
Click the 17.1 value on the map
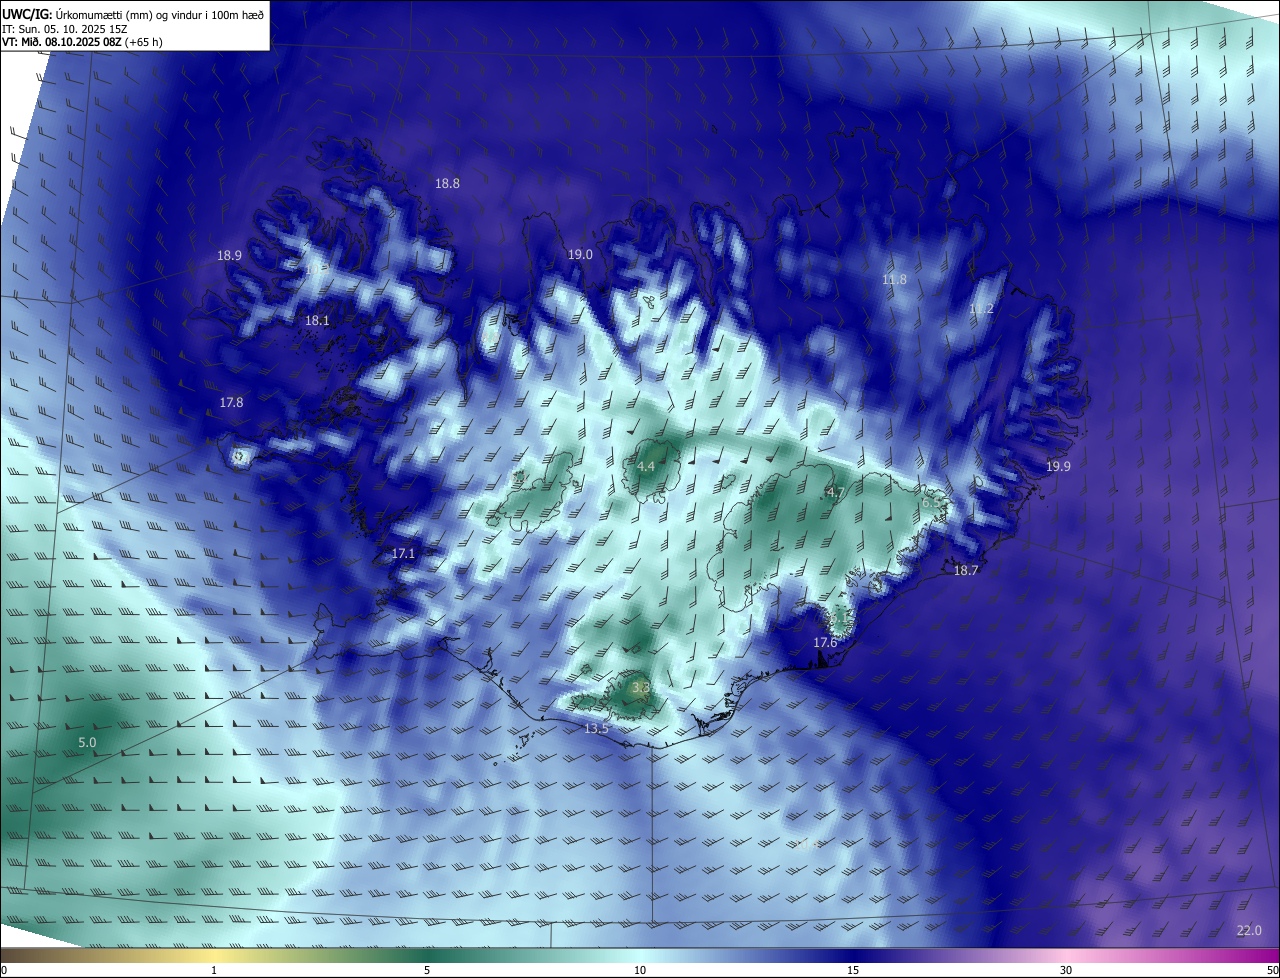coord(403,554)
